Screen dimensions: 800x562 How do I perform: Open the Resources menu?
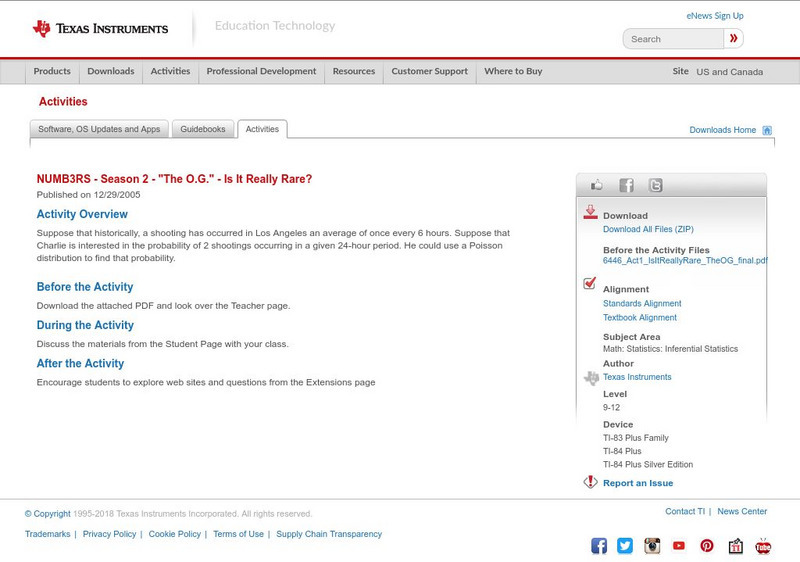pos(354,71)
